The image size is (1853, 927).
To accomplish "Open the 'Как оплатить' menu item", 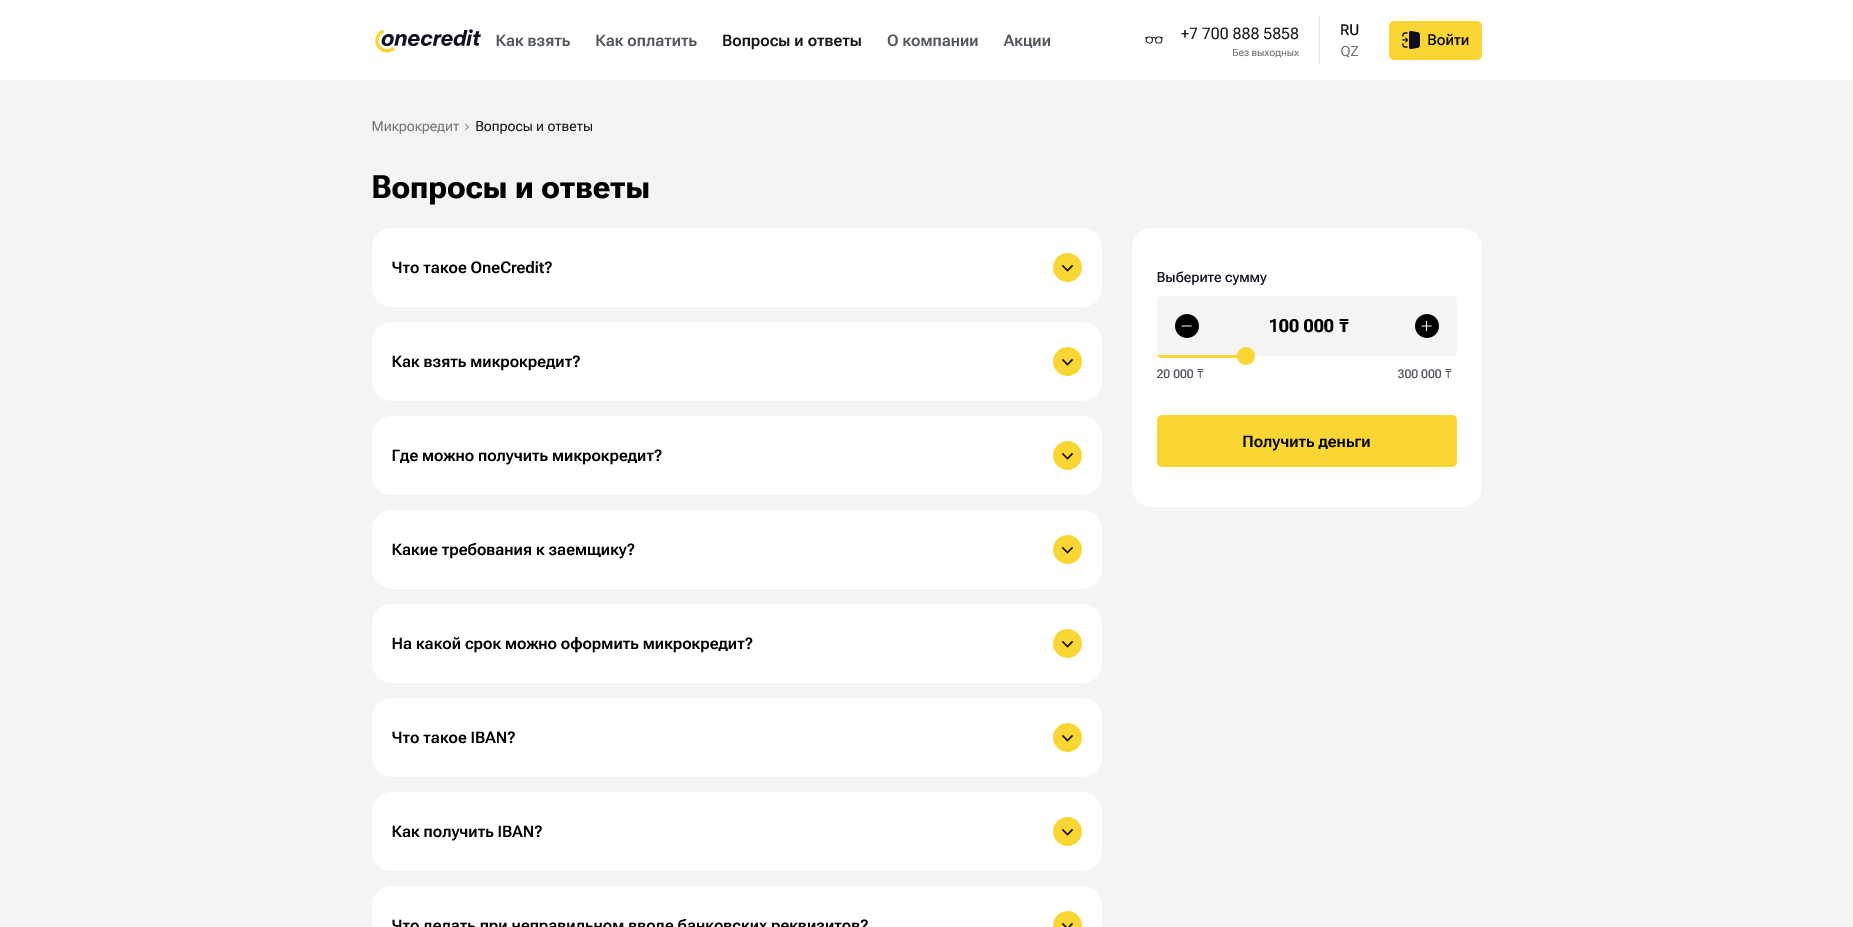I will pos(646,41).
